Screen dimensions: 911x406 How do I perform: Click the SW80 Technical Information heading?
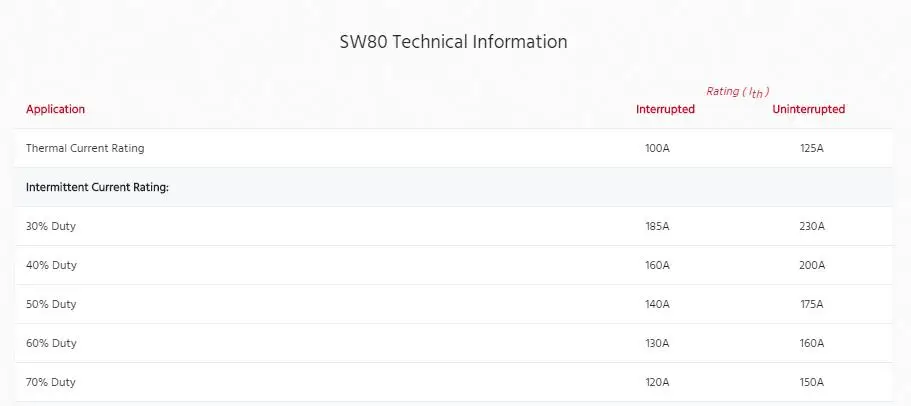click(x=454, y=42)
